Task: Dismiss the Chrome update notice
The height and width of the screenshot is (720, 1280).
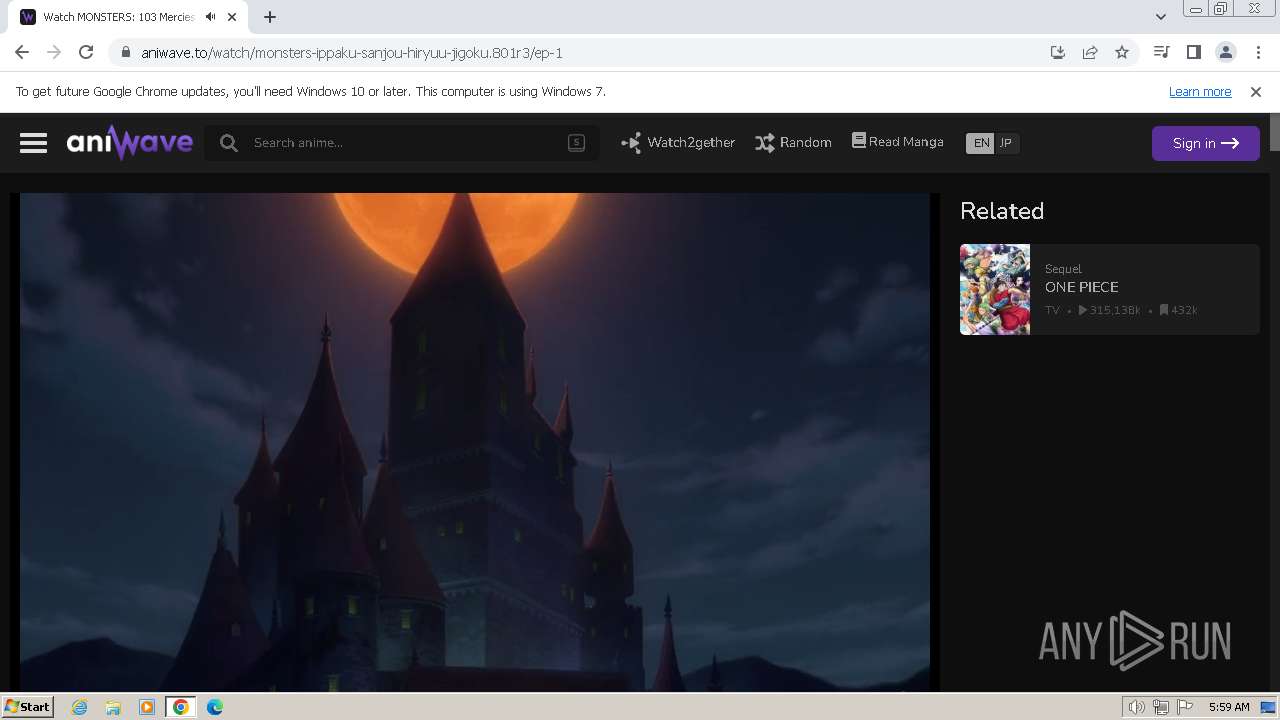Action: tap(1256, 91)
